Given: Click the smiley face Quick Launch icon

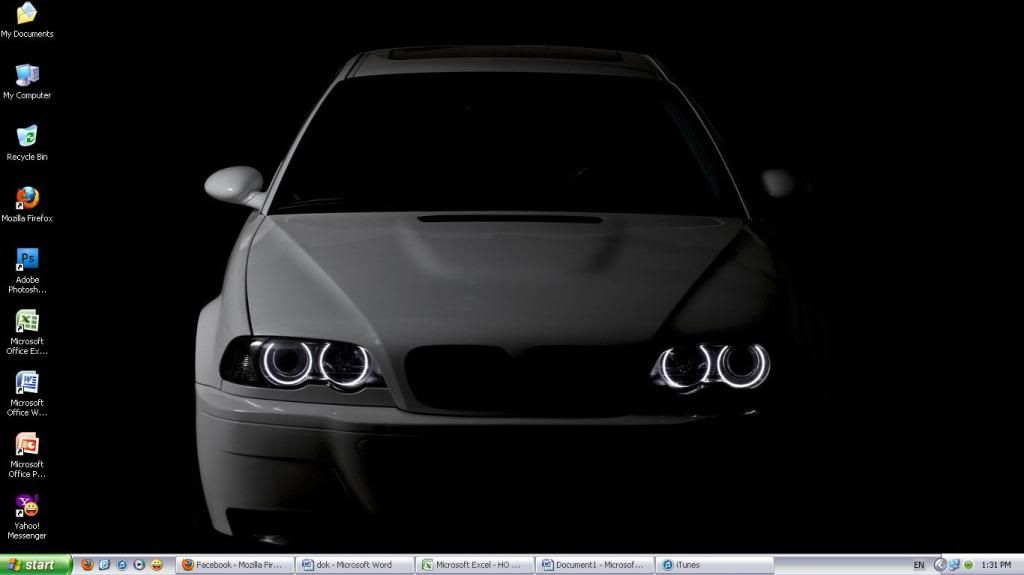Looking at the screenshot, I should 157,565.
